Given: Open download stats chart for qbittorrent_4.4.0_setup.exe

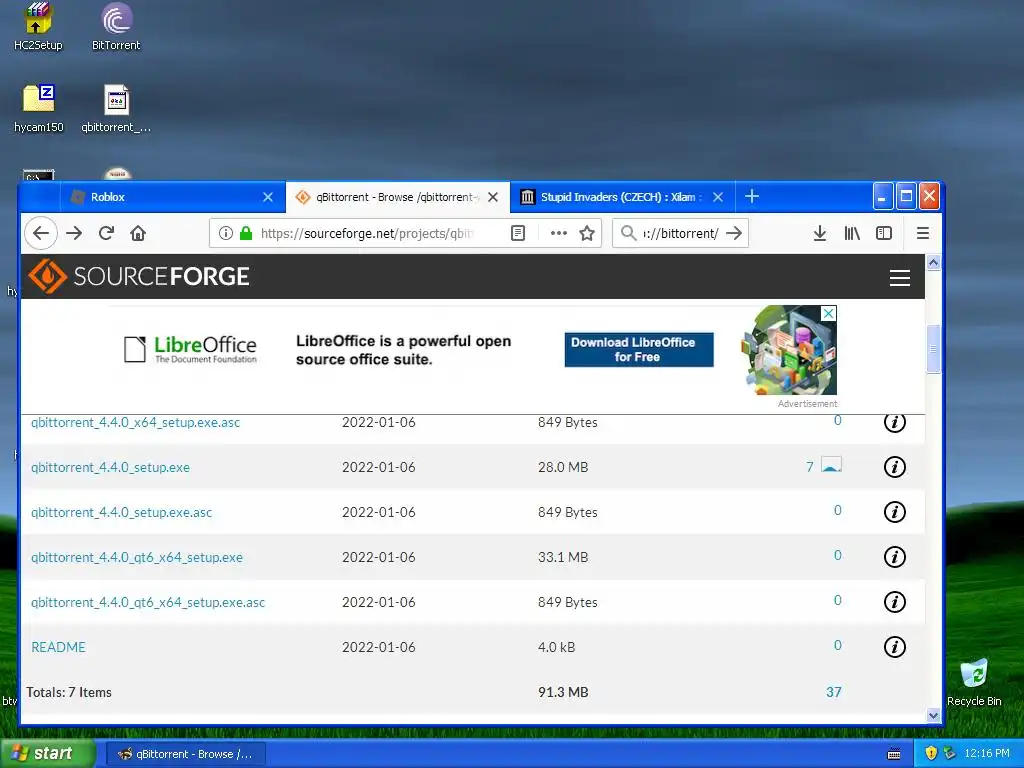Looking at the screenshot, I should 831,465.
